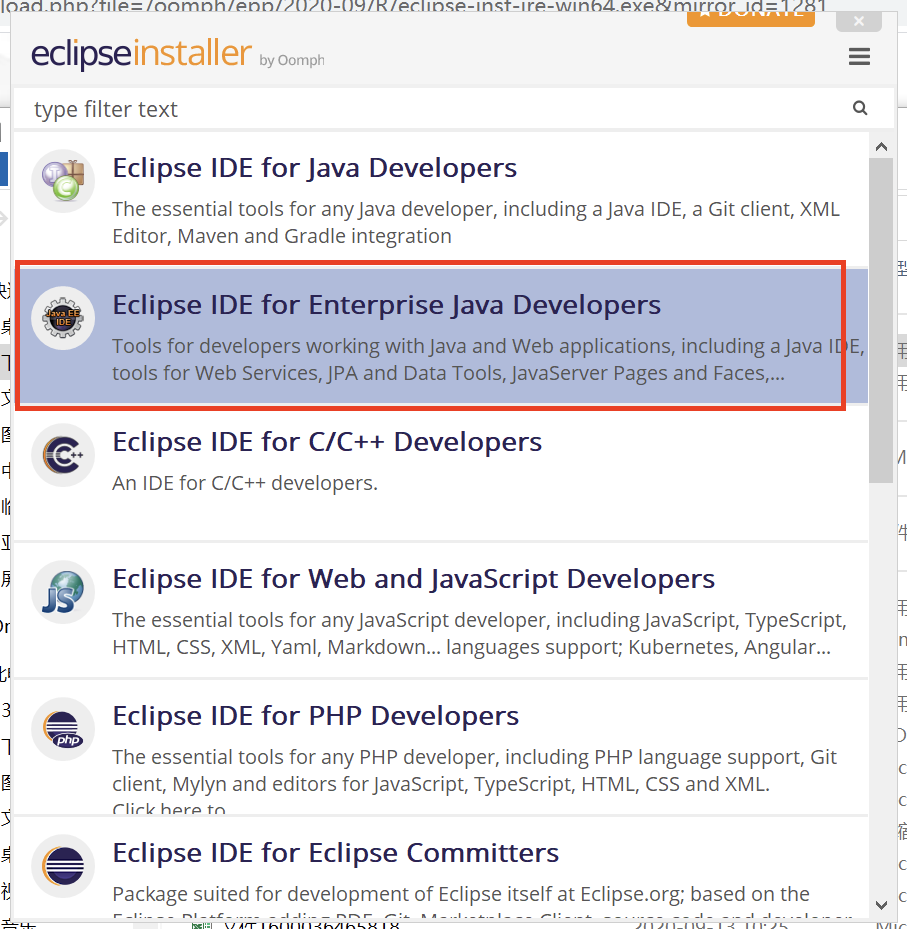
Task: Choose Eclipse IDE for C/C++ Developers
Action: (x=327, y=442)
